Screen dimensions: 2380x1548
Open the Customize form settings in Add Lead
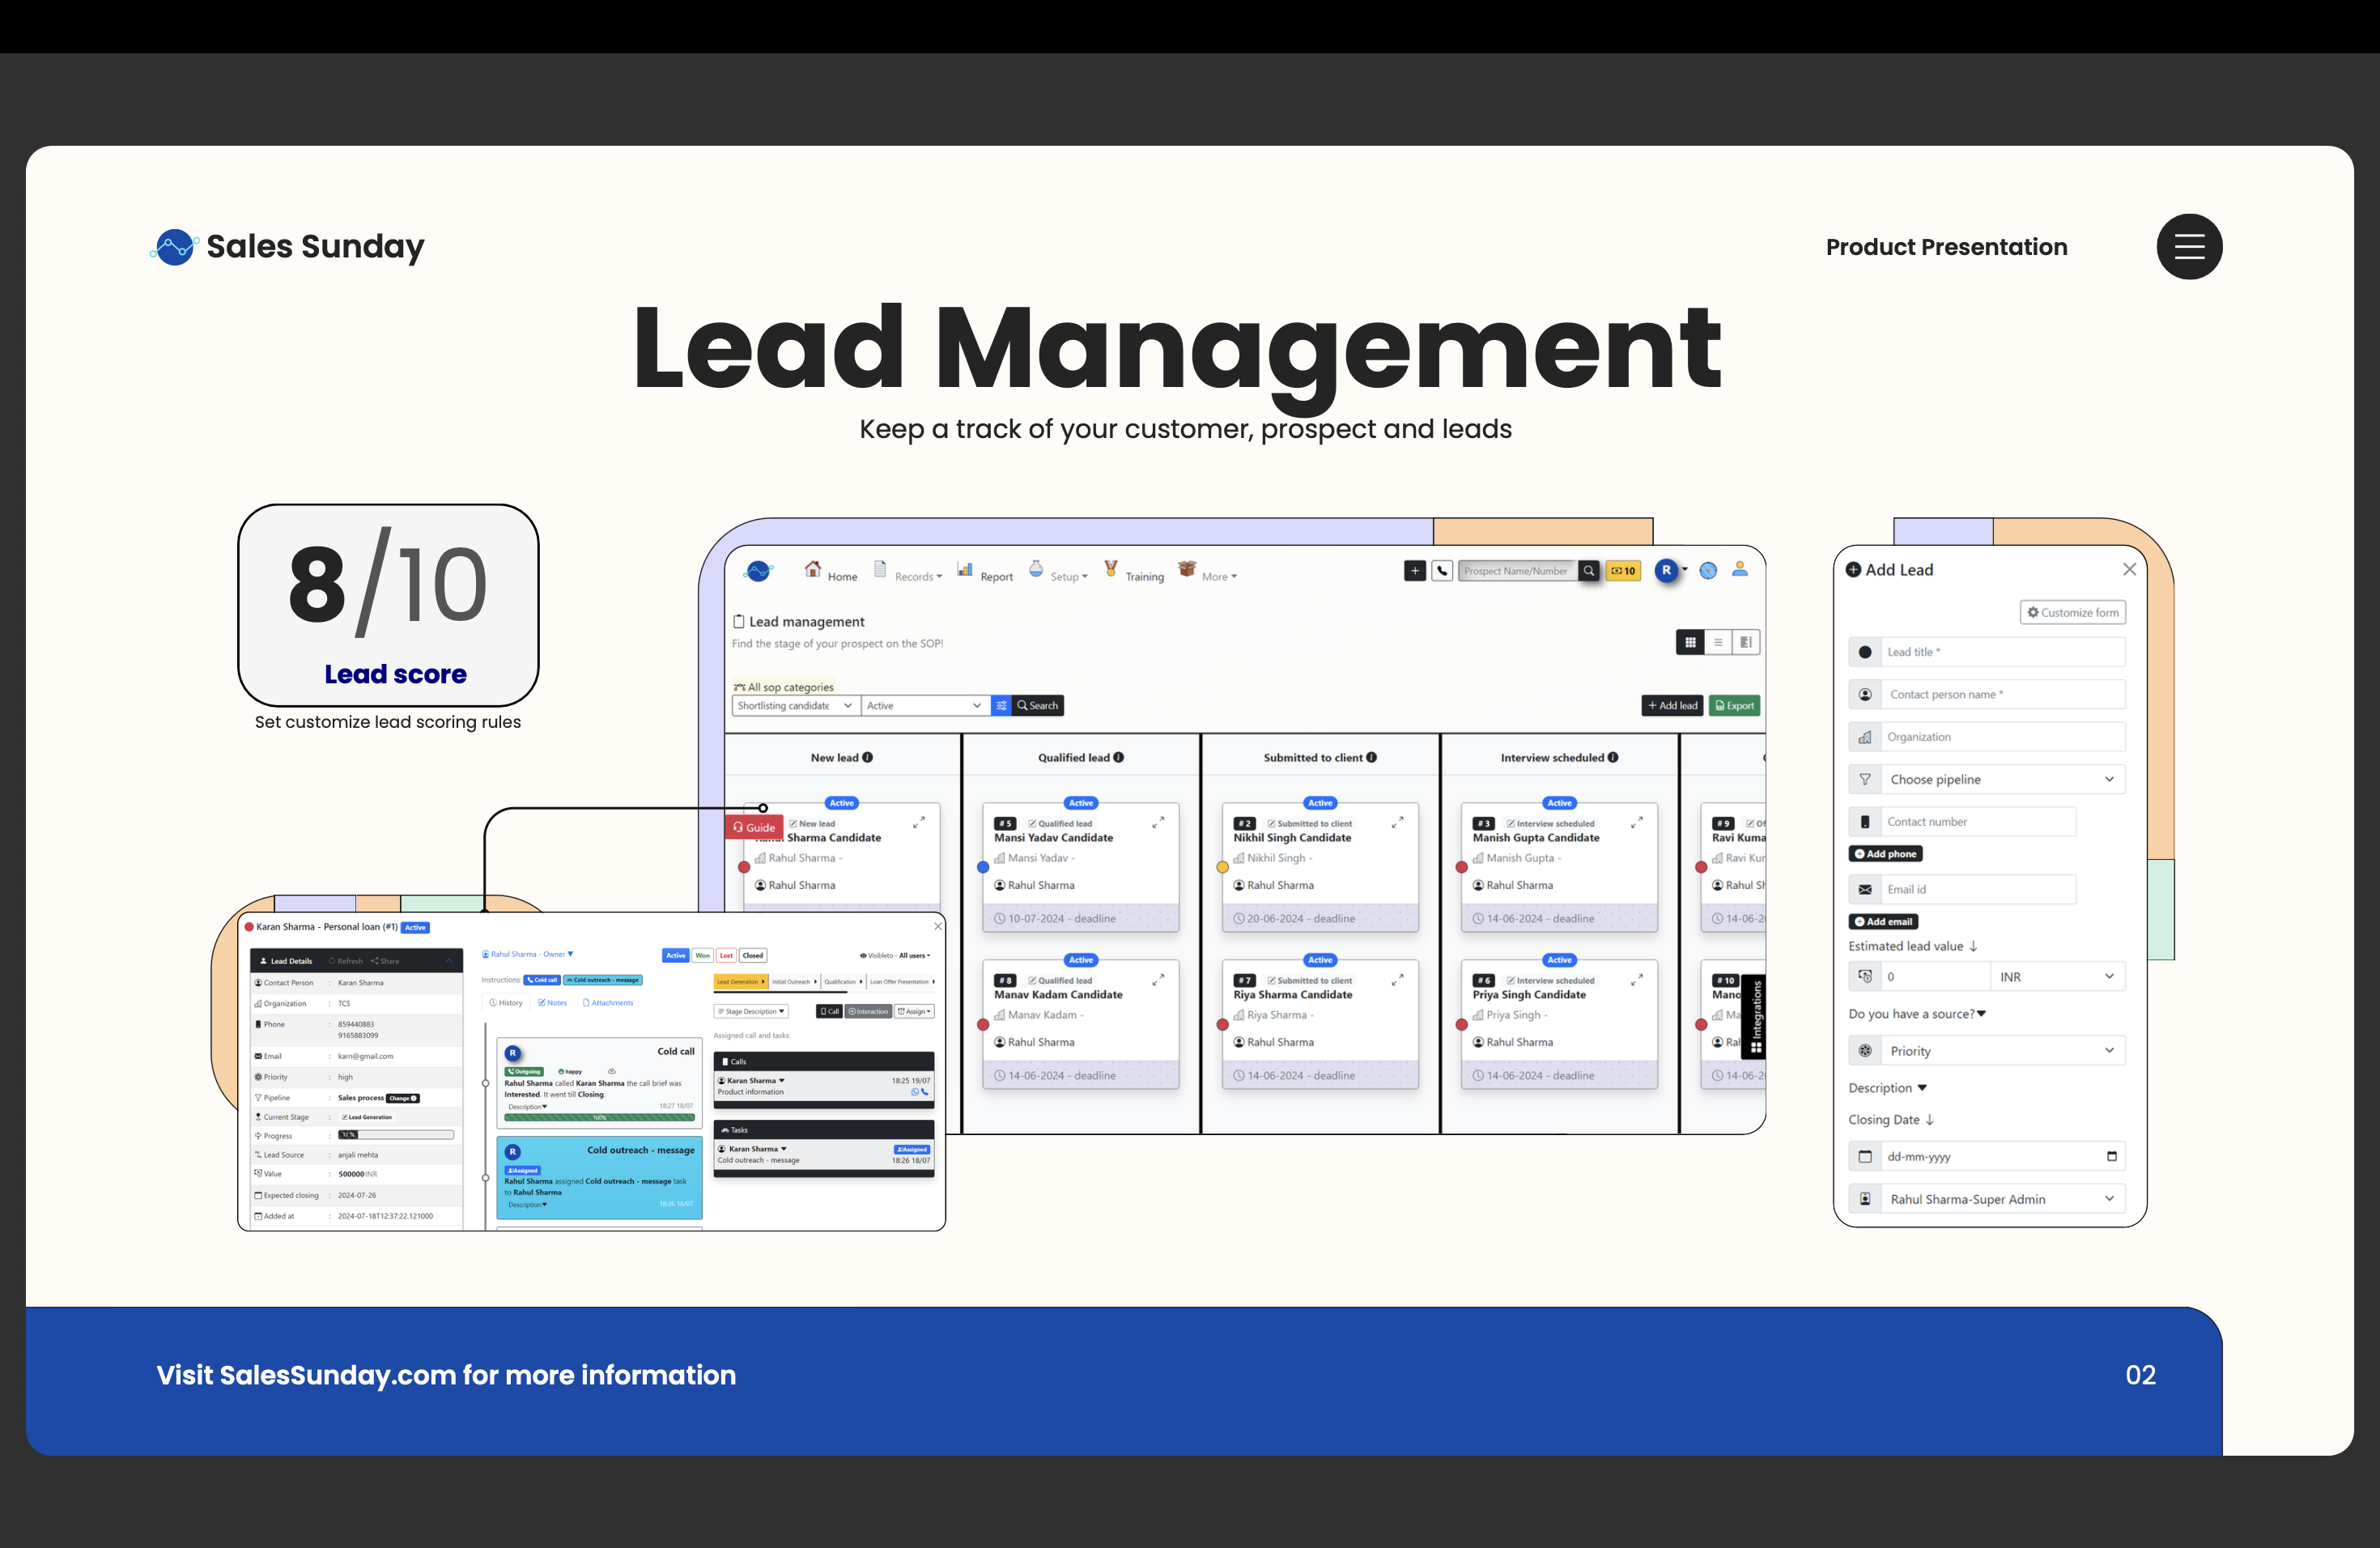2072,611
